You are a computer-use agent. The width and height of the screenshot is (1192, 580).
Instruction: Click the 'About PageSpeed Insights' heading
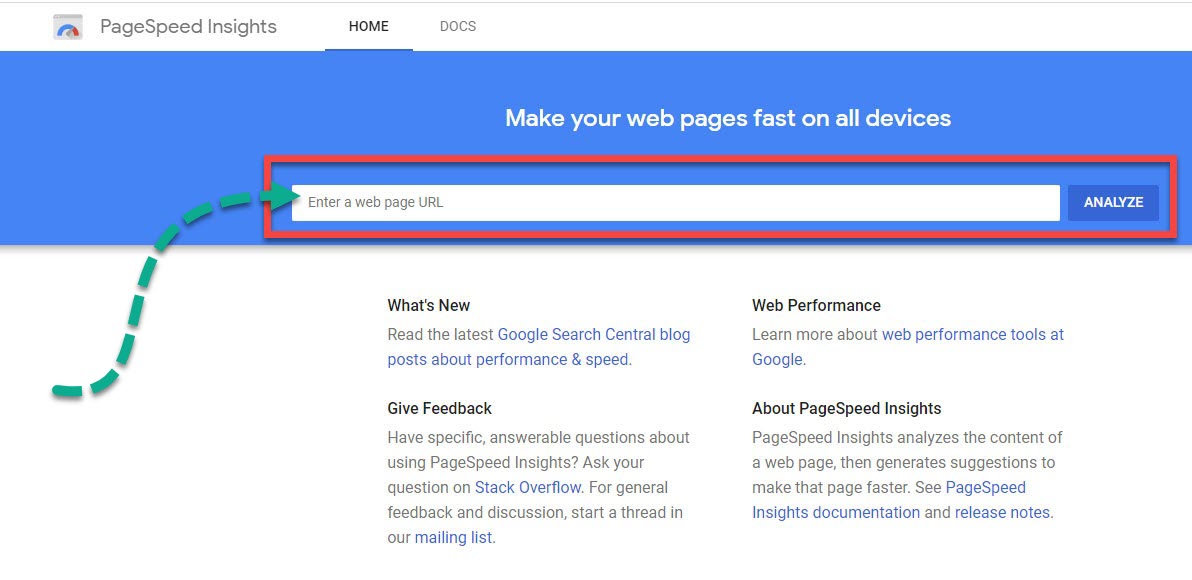846,408
